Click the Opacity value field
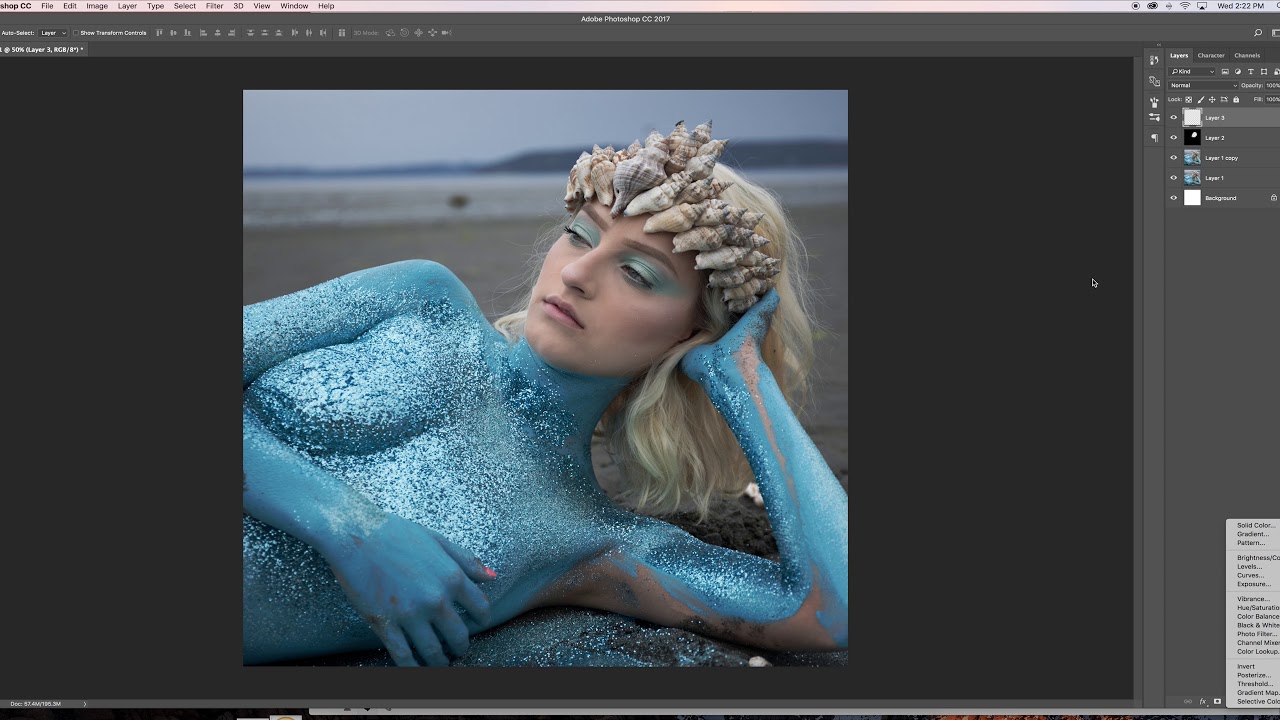1280x720 pixels. point(1273,85)
